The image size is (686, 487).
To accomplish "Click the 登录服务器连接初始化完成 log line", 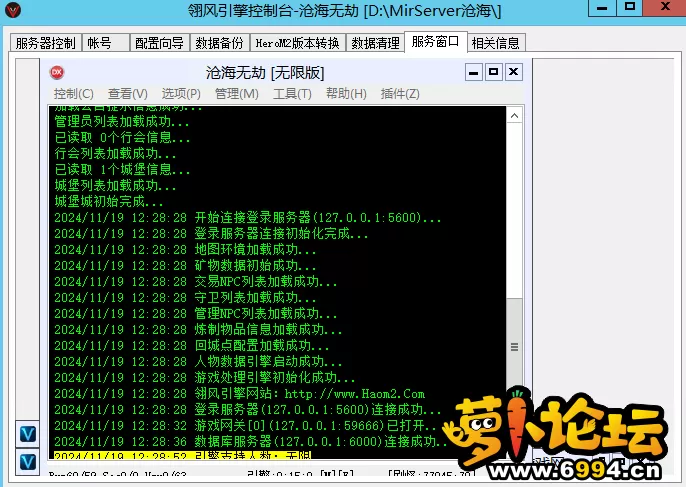I will (x=211, y=234).
